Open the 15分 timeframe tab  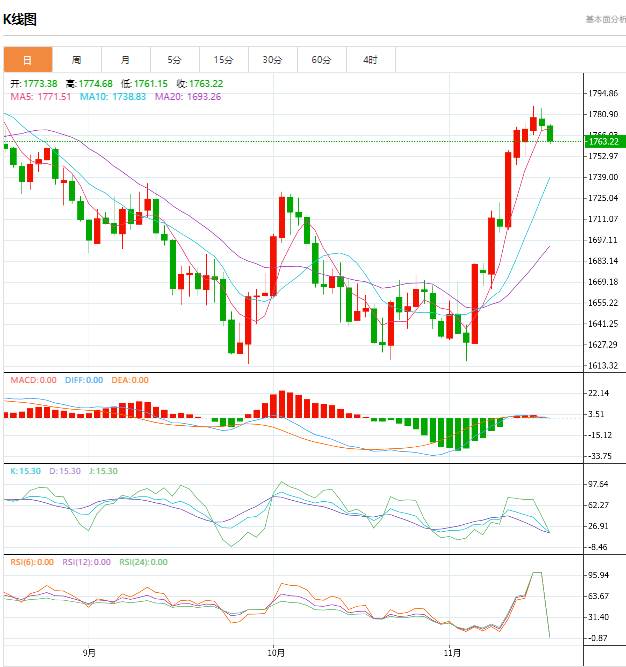[x=224, y=60]
